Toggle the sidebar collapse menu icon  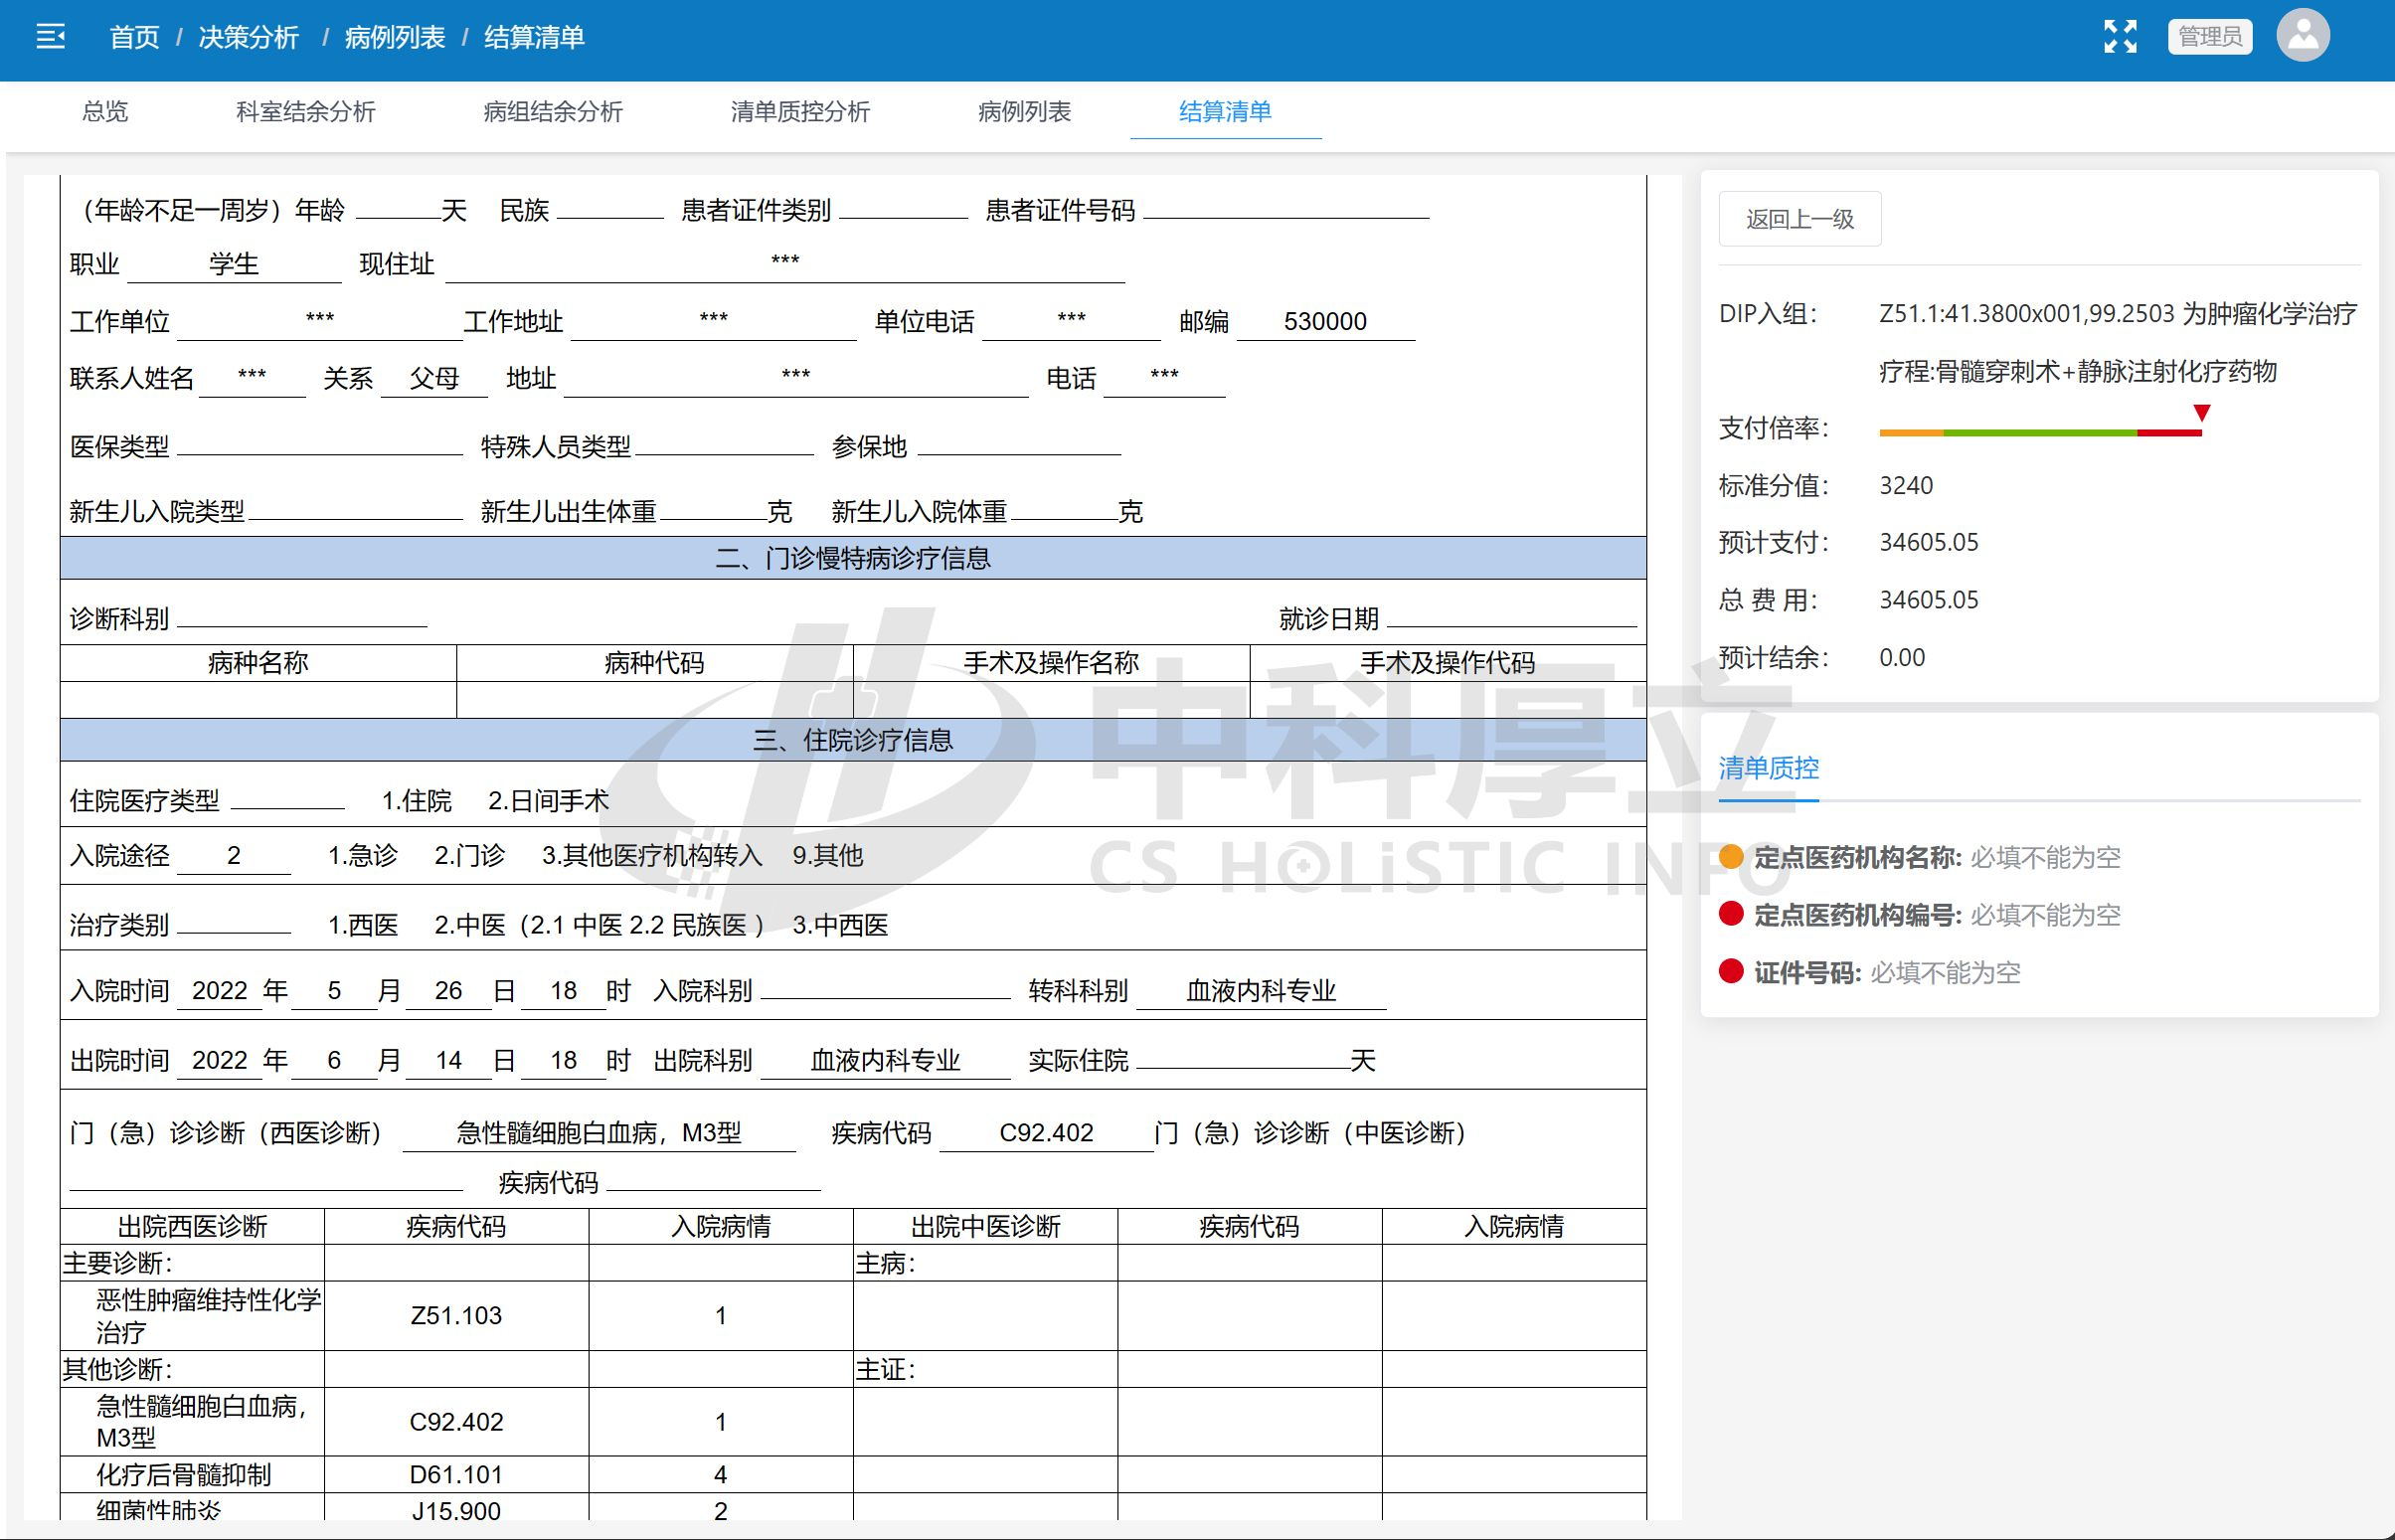coord(51,37)
